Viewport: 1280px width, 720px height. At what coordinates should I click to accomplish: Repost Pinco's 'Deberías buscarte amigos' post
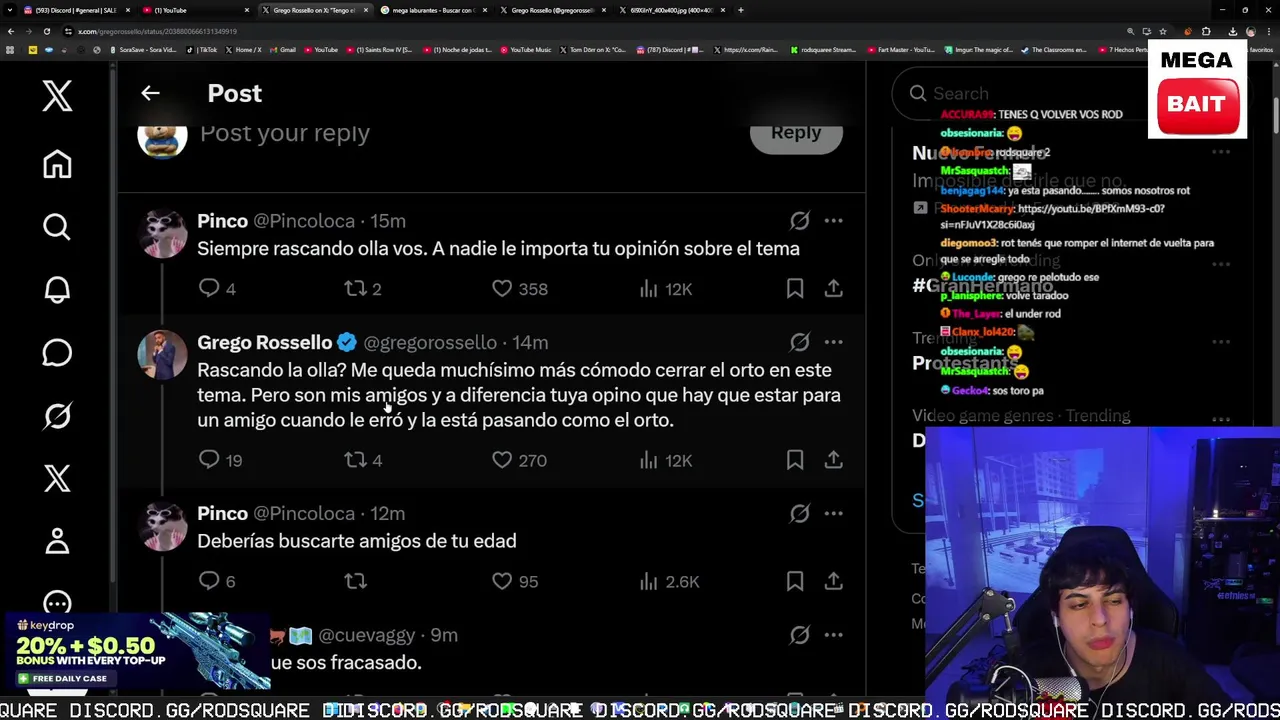click(355, 581)
